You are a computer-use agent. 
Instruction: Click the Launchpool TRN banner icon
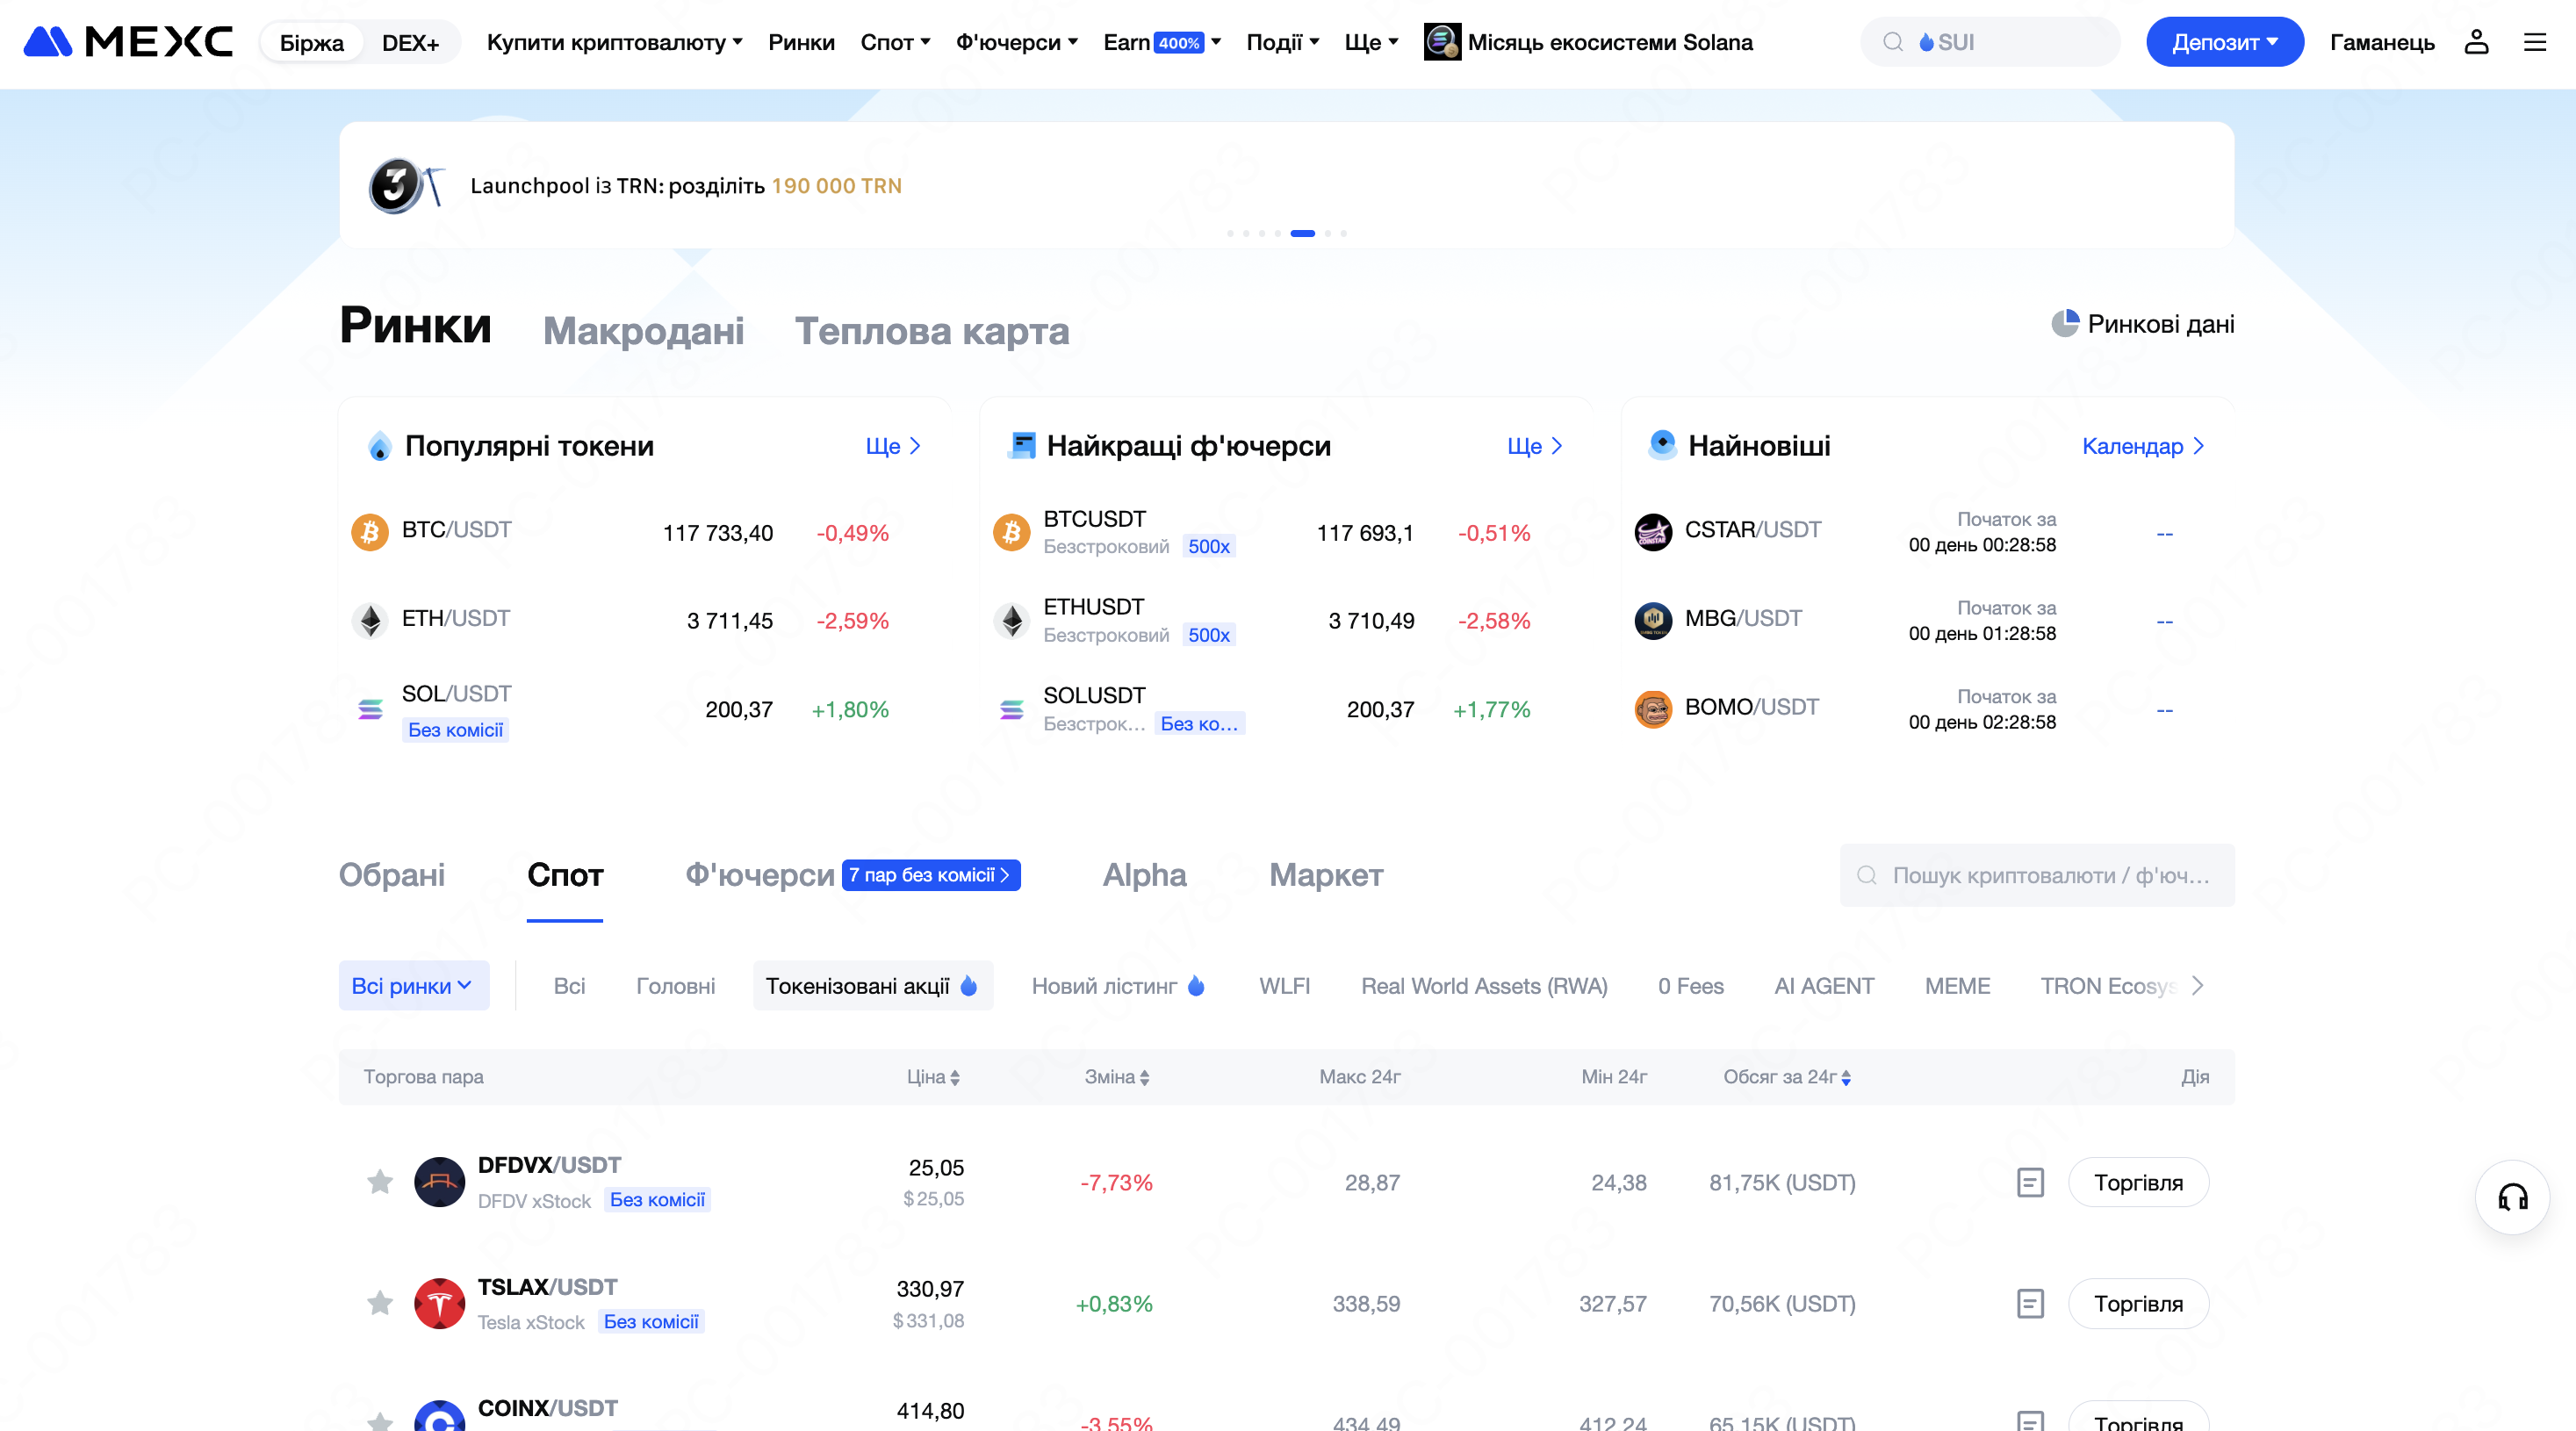[x=406, y=185]
